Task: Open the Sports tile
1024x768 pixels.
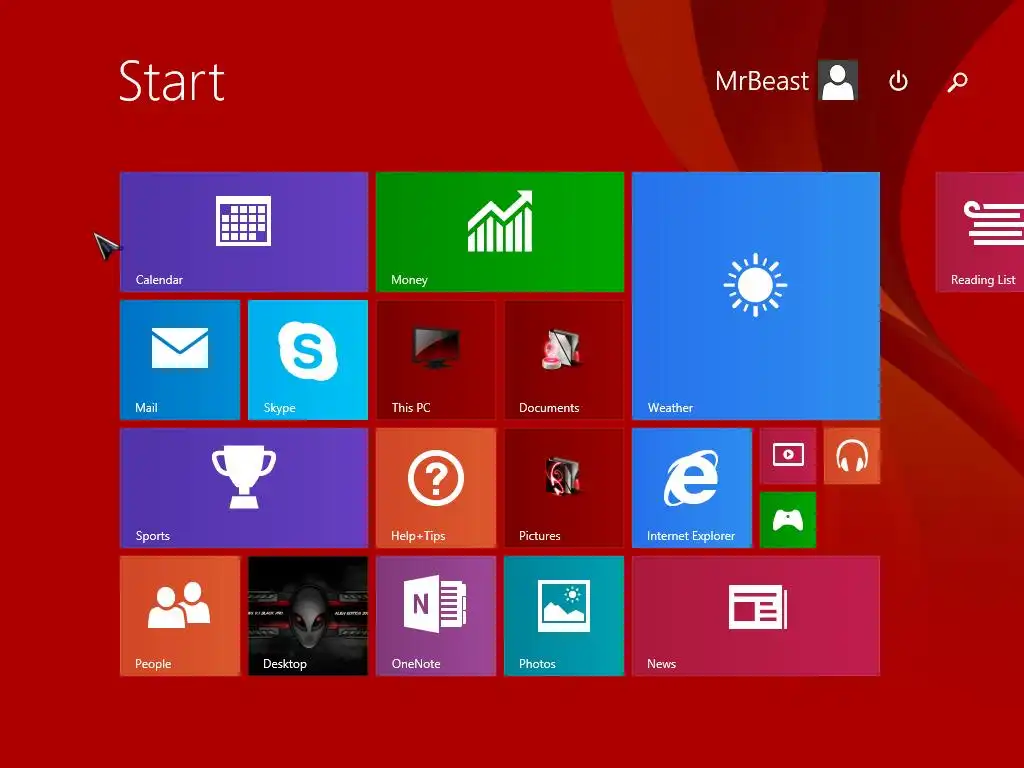Action: point(244,488)
